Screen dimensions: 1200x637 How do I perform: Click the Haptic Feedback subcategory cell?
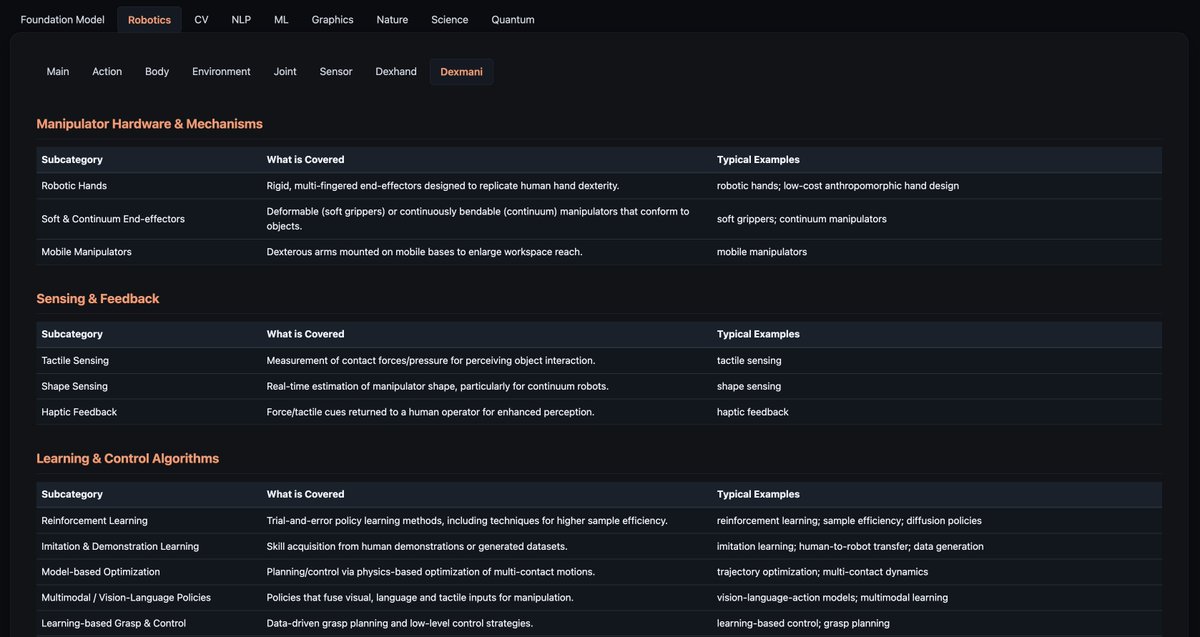click(79, 412)
